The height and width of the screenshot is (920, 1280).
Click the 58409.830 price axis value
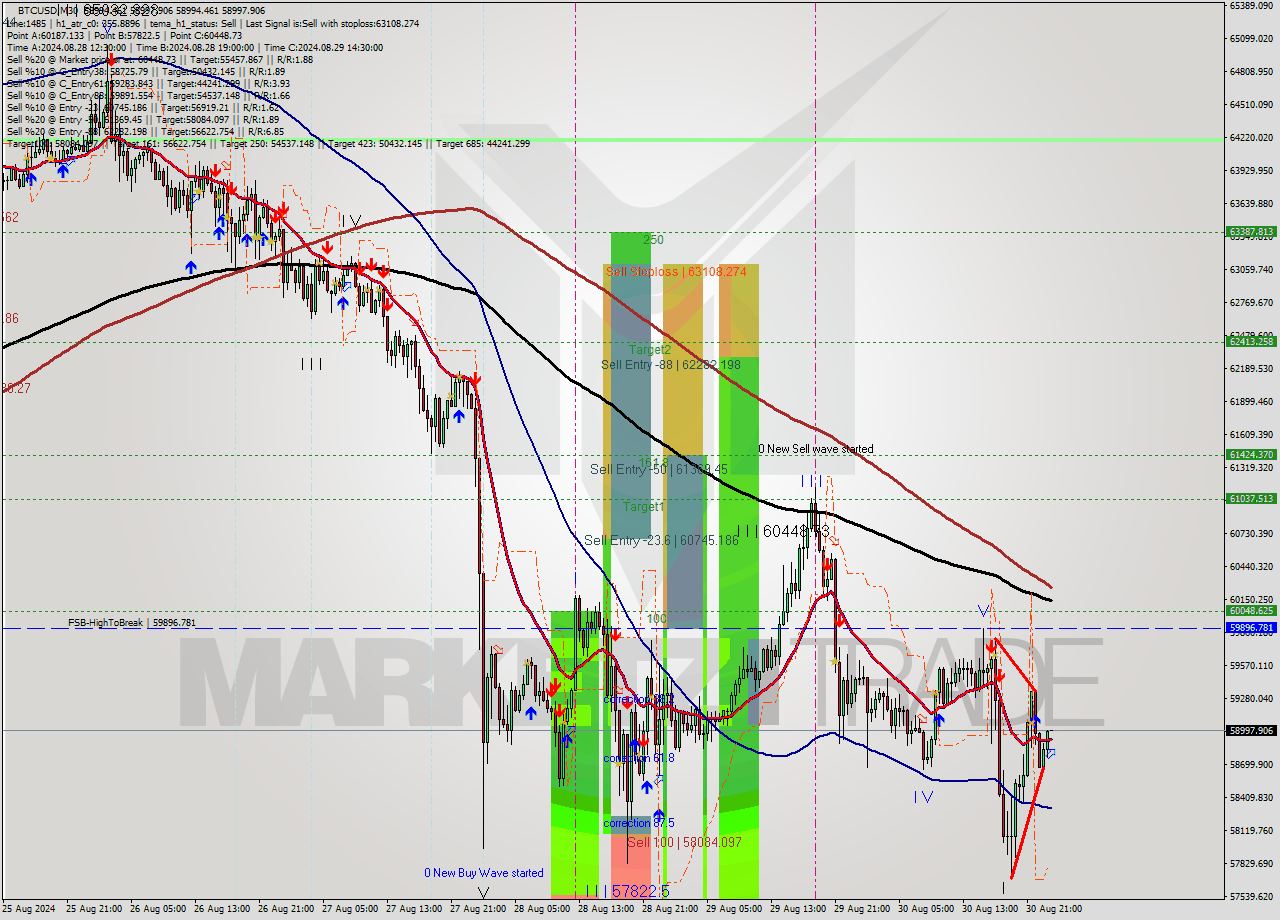tap(1251, 797)
